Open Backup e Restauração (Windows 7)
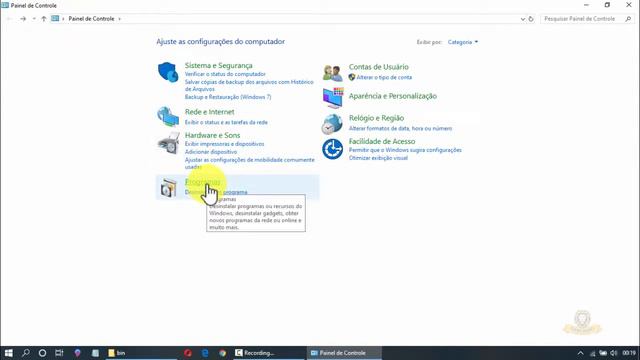640x360 pixels. pyautogui.click(x=228, y=97)
